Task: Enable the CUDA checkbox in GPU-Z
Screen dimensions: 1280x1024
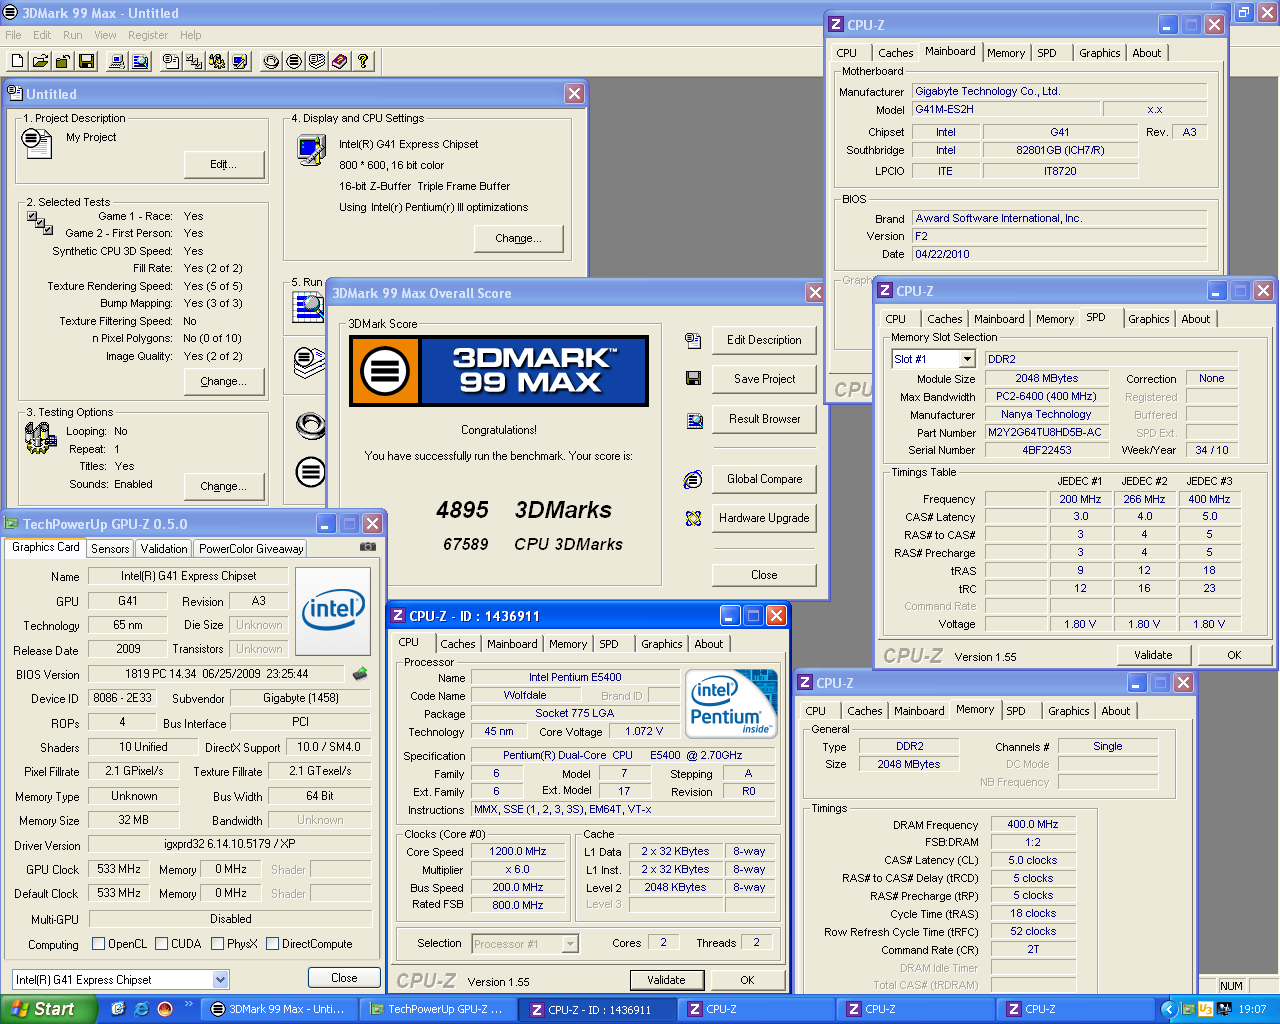Action: pos(161,943)
